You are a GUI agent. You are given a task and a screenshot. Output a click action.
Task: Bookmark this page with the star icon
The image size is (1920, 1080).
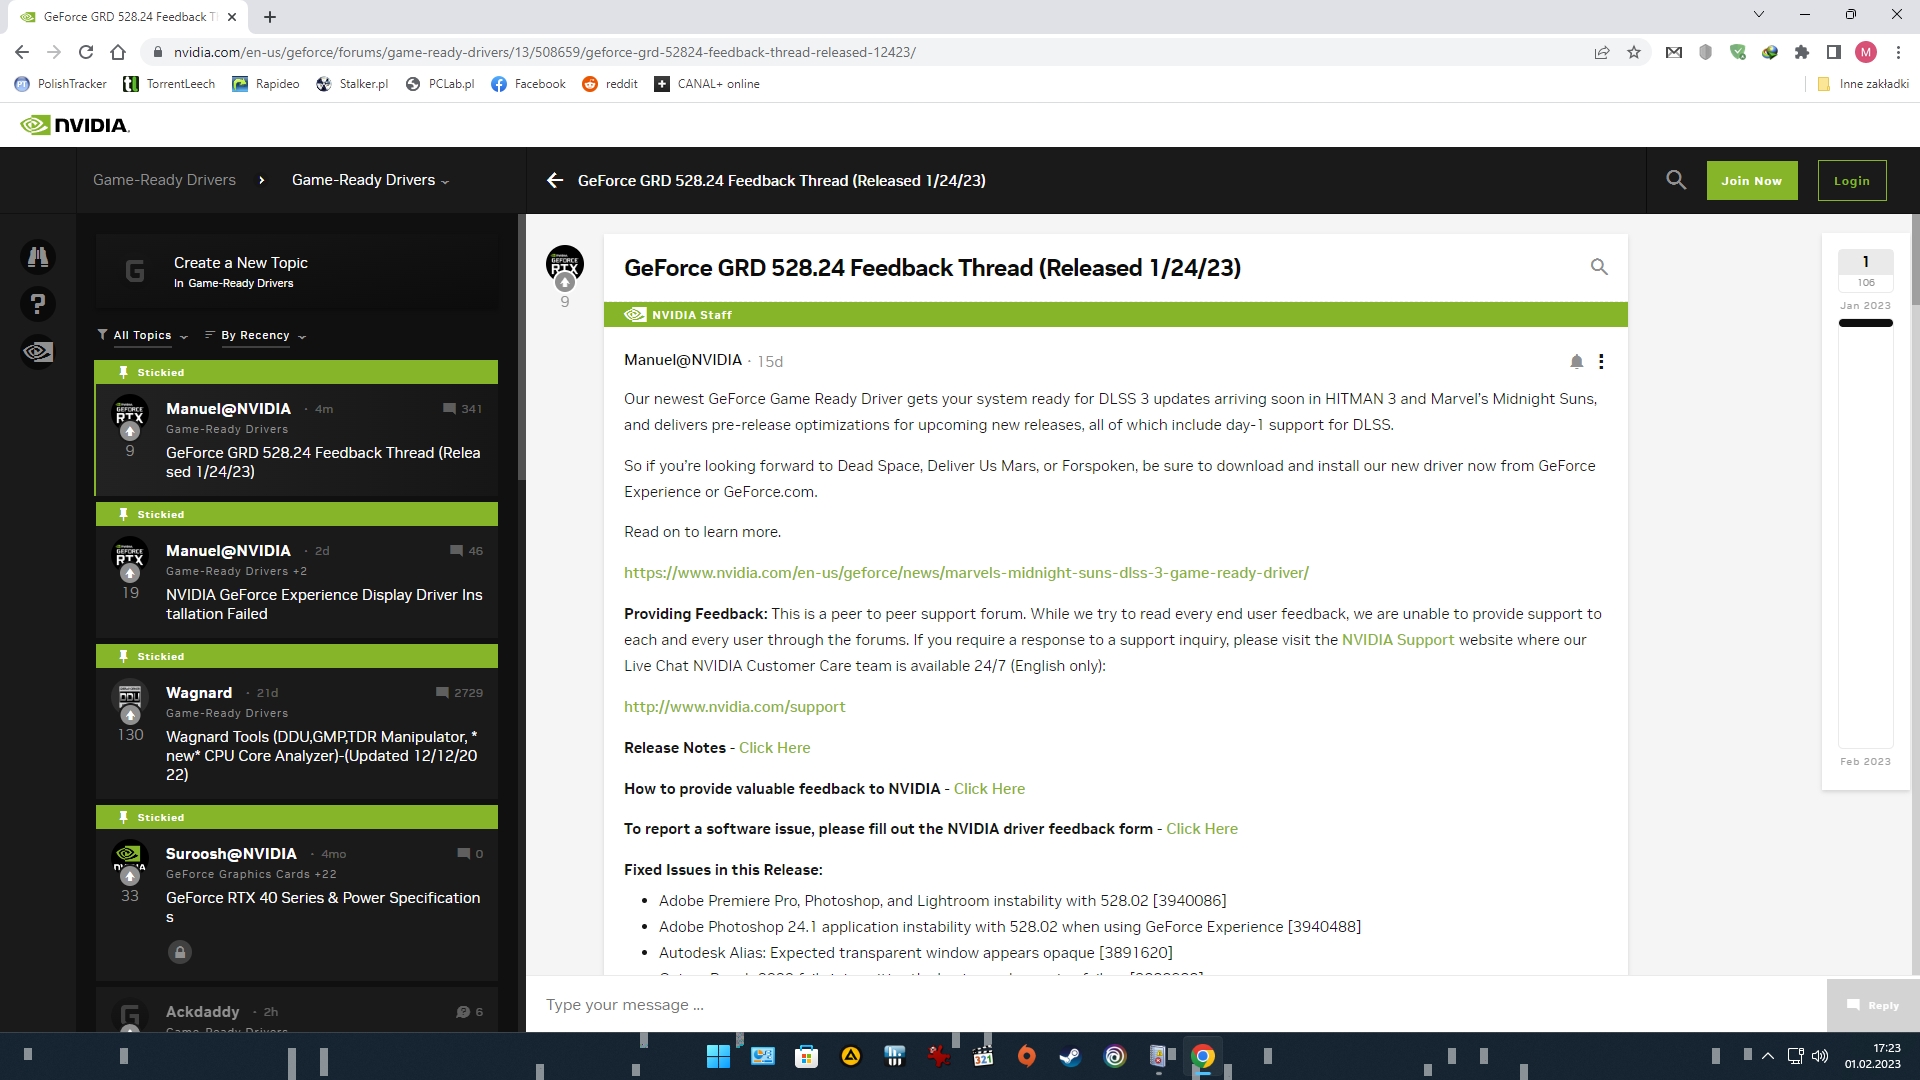tap(1634, 52)
